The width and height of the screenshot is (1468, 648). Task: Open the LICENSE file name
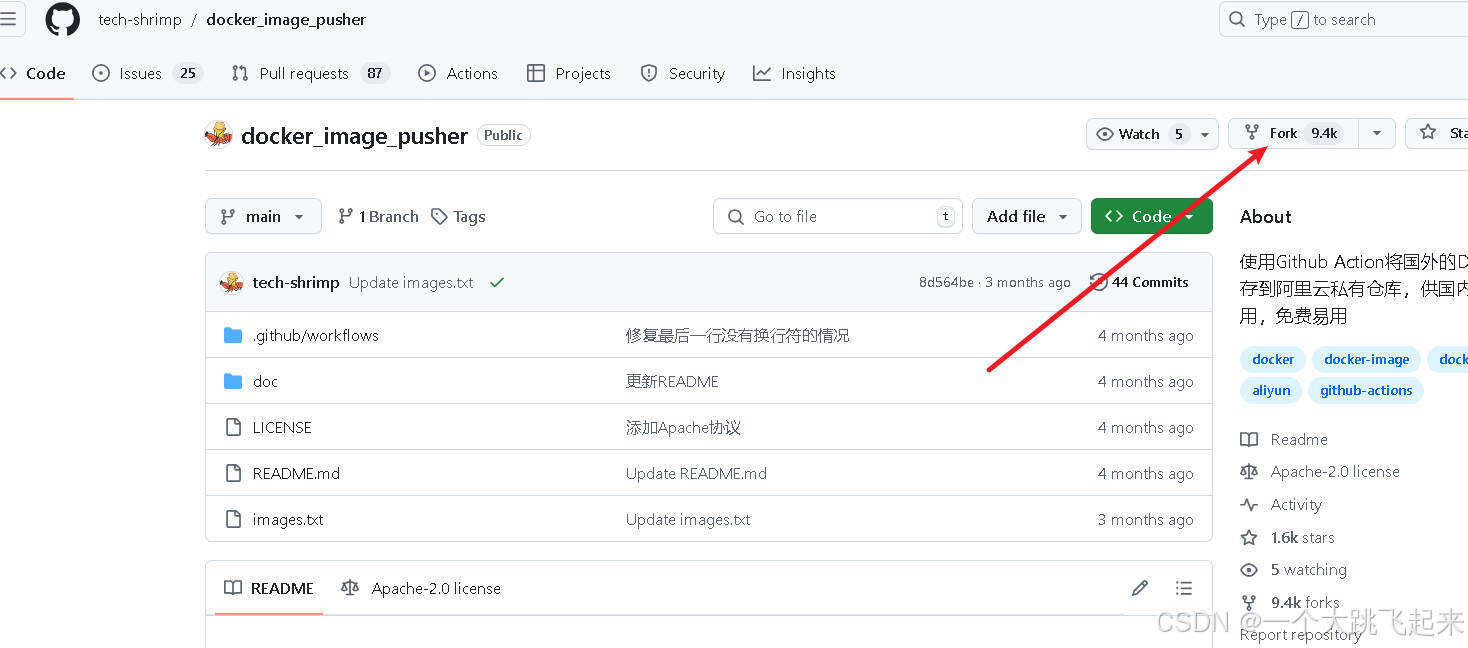click(282, 428)
